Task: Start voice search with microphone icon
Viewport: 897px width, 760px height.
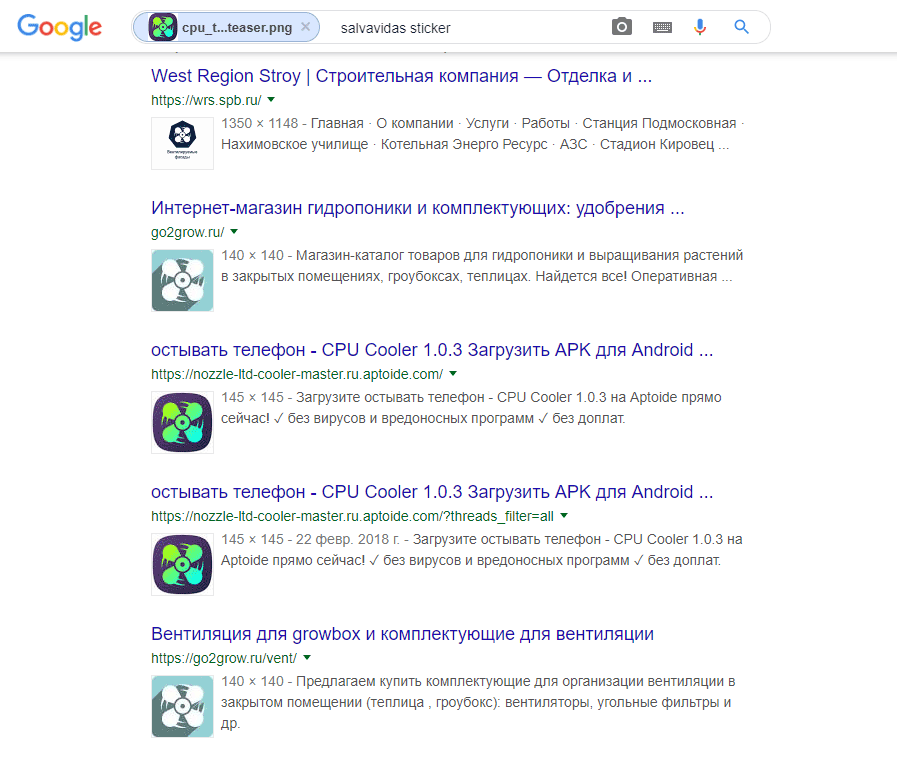Action: (700, 27)
